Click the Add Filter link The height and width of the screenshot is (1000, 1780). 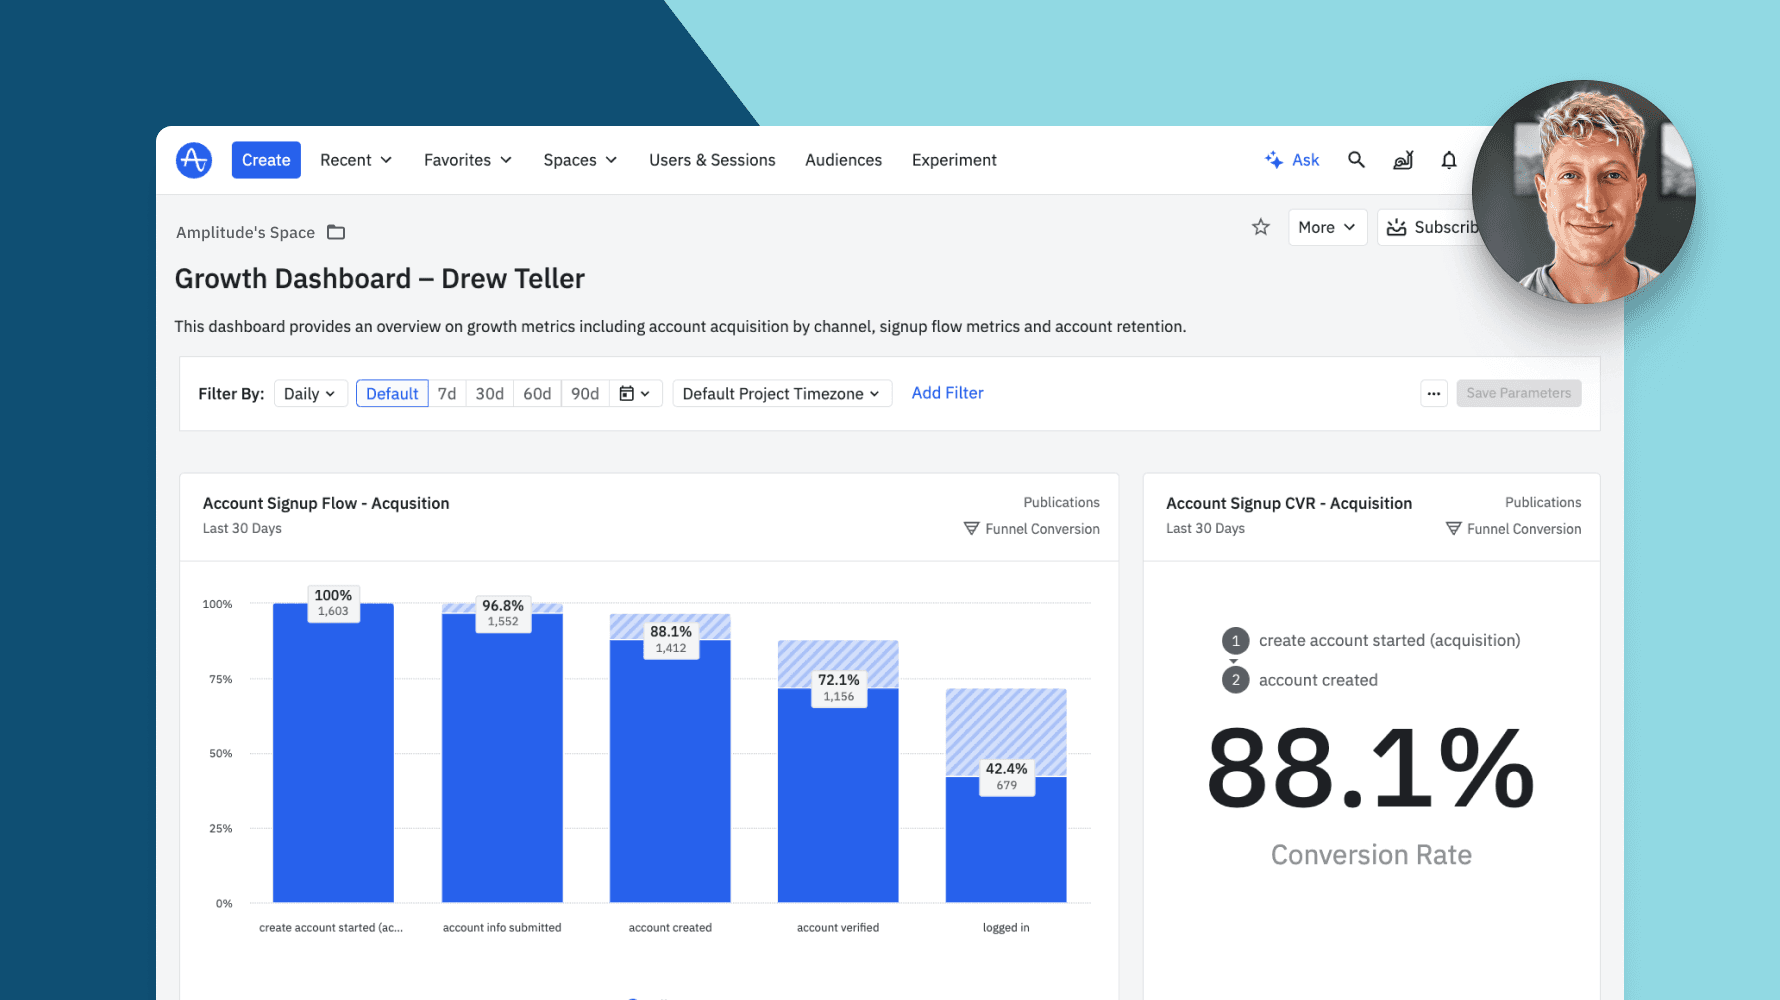[947, 393]
